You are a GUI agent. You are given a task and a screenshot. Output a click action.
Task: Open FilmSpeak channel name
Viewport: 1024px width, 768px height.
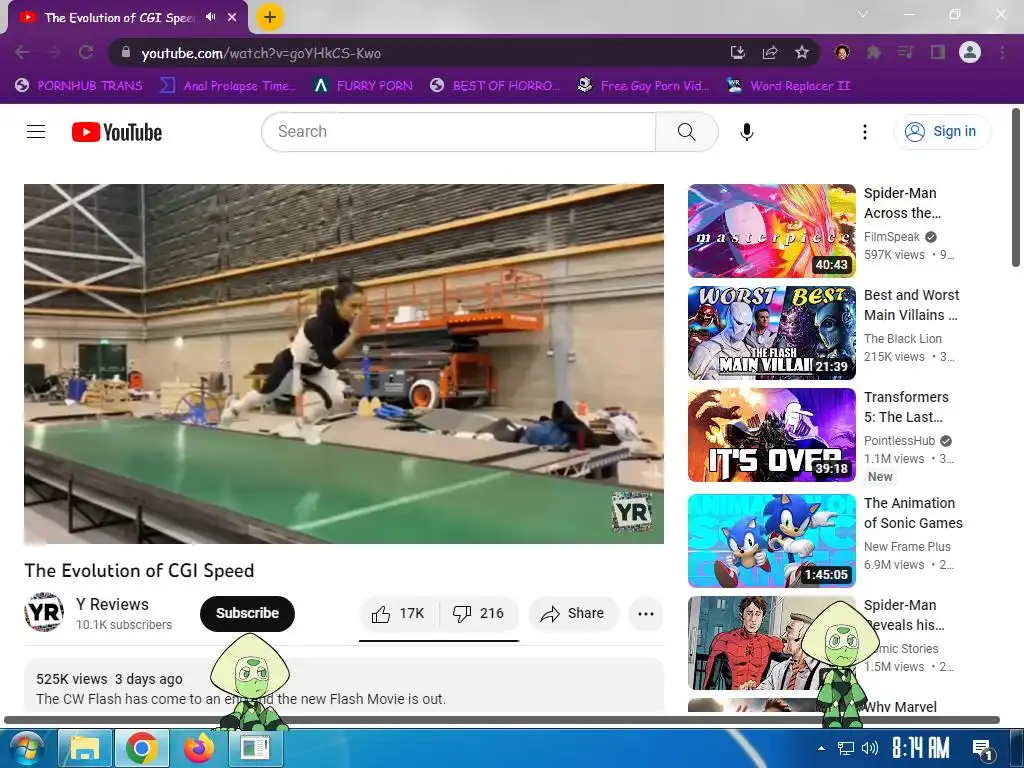[891, 237]
